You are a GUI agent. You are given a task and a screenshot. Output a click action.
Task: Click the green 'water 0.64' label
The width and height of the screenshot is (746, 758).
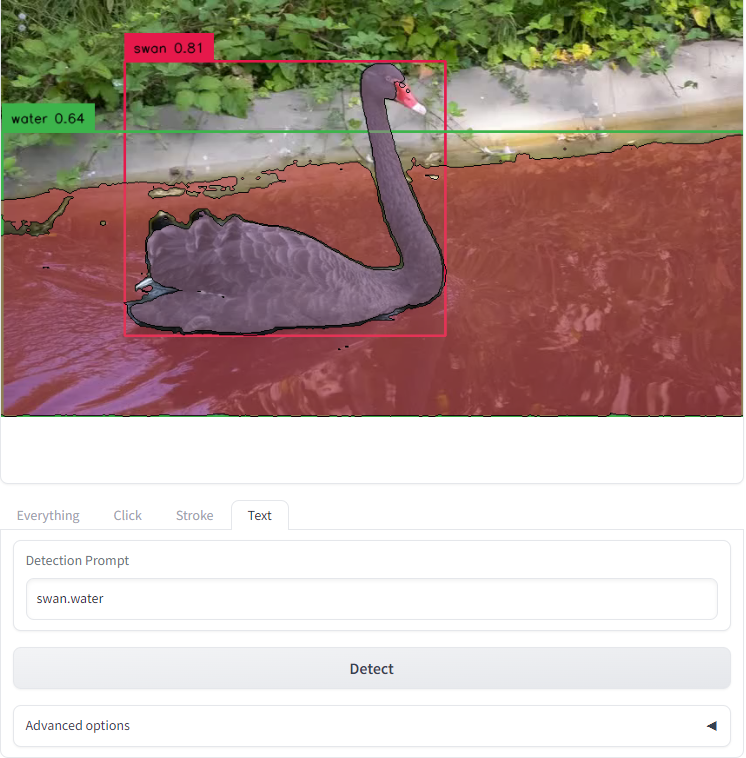(x=48, y=118)
